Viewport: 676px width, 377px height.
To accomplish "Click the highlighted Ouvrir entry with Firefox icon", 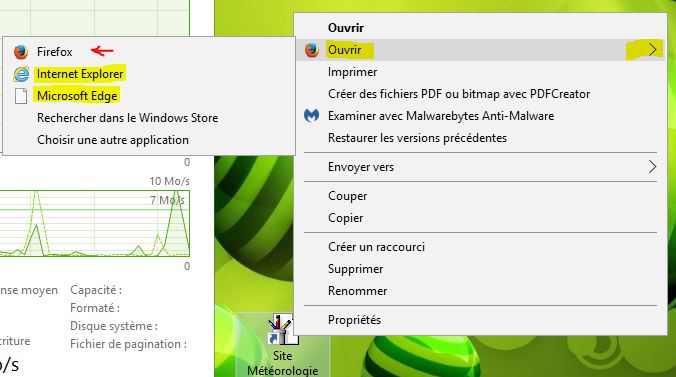I will 481,50.
